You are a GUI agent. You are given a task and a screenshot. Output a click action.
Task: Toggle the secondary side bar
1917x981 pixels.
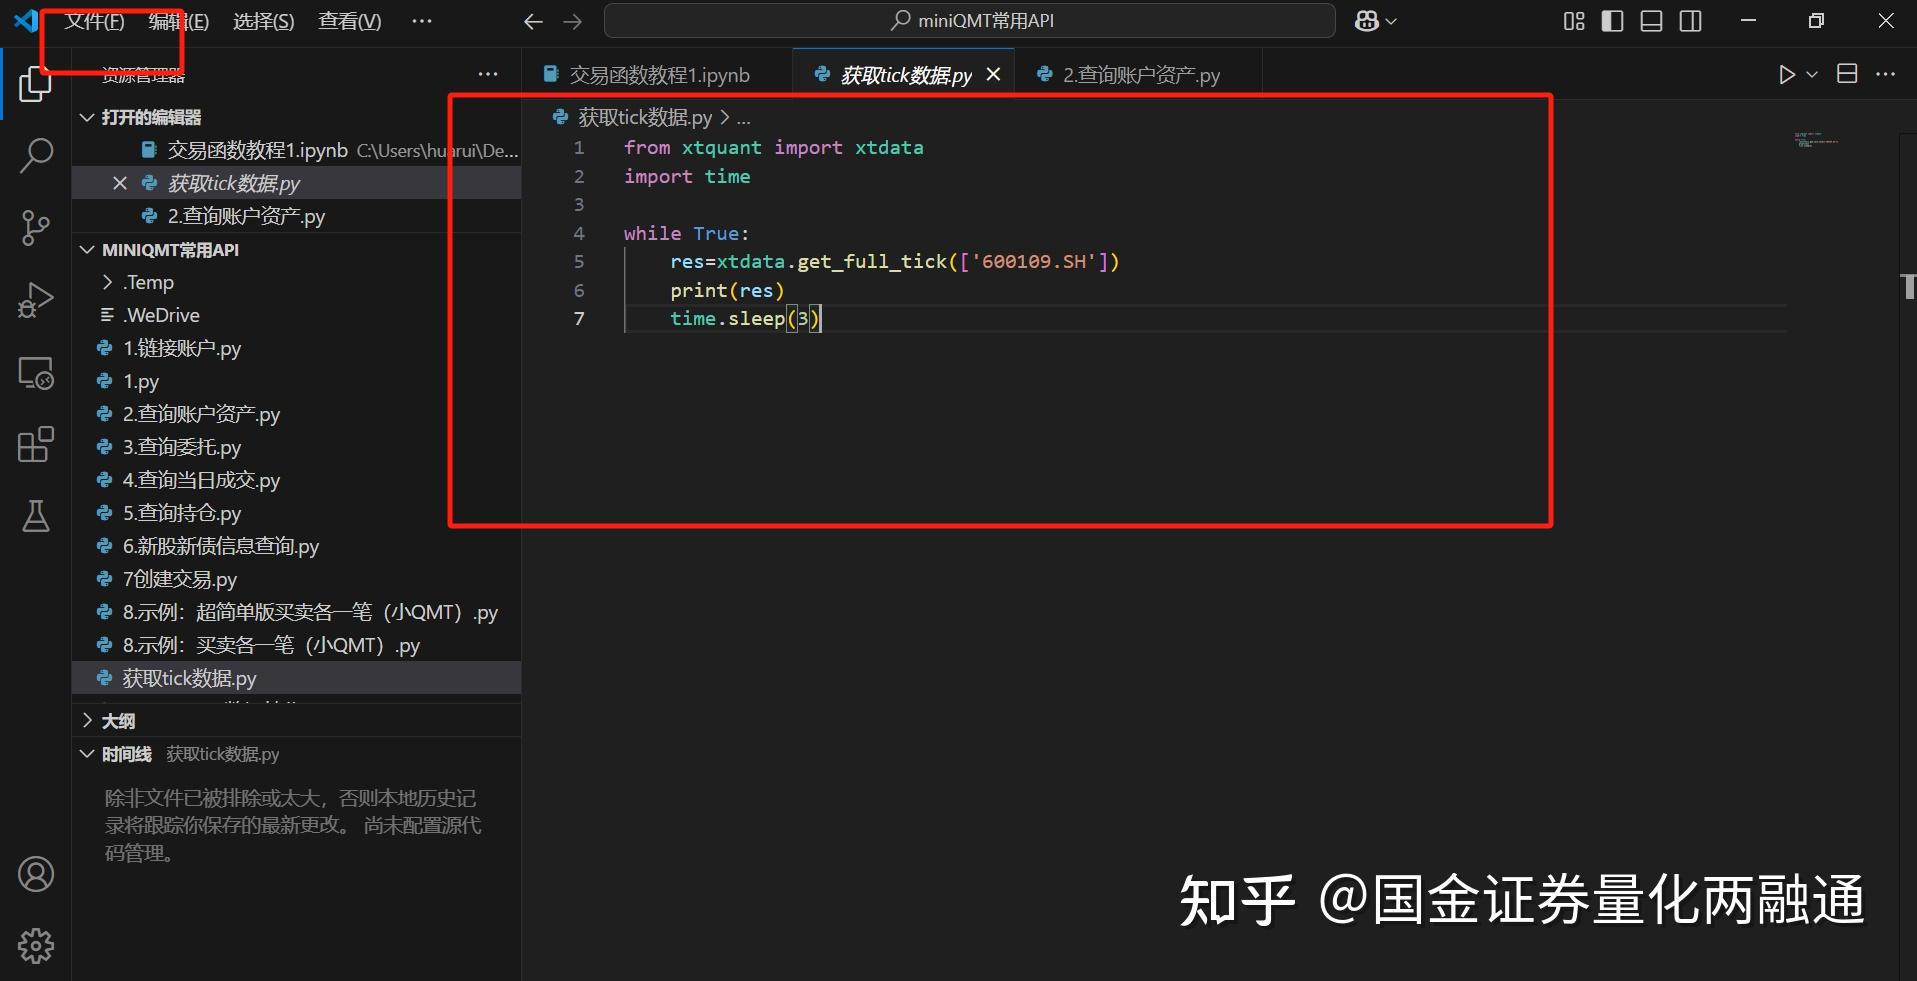tap(1690, 20)
